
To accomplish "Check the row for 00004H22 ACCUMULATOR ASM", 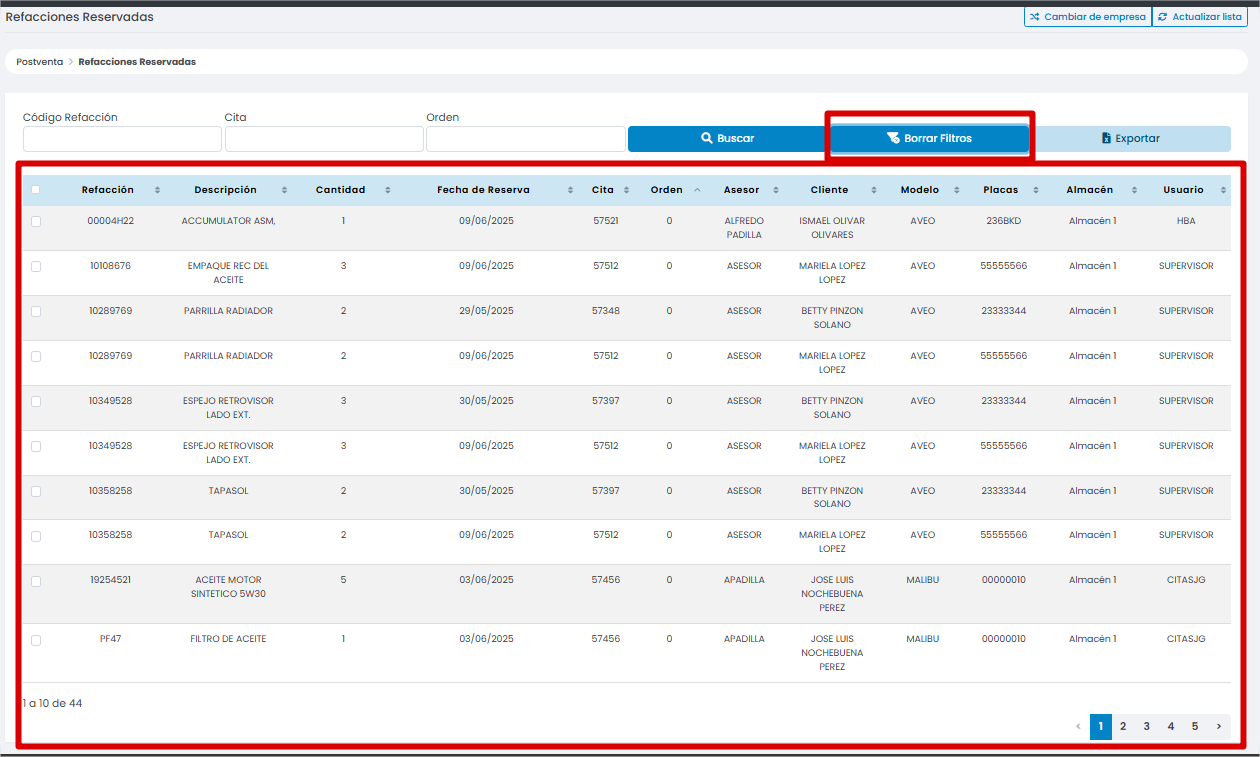I will 36,222.
